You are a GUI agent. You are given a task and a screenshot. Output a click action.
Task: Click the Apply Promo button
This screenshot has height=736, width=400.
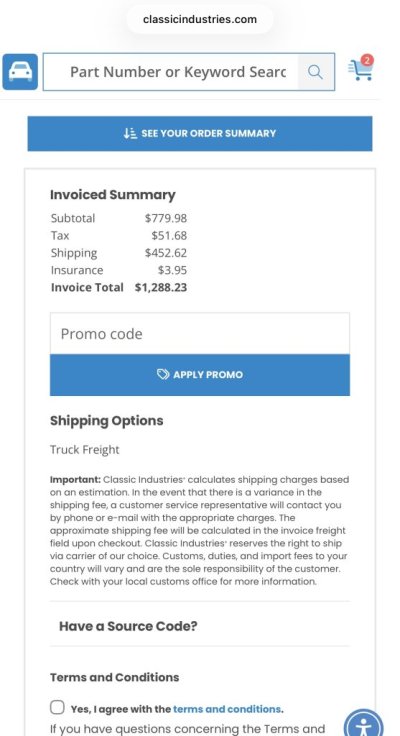point(200,375)
